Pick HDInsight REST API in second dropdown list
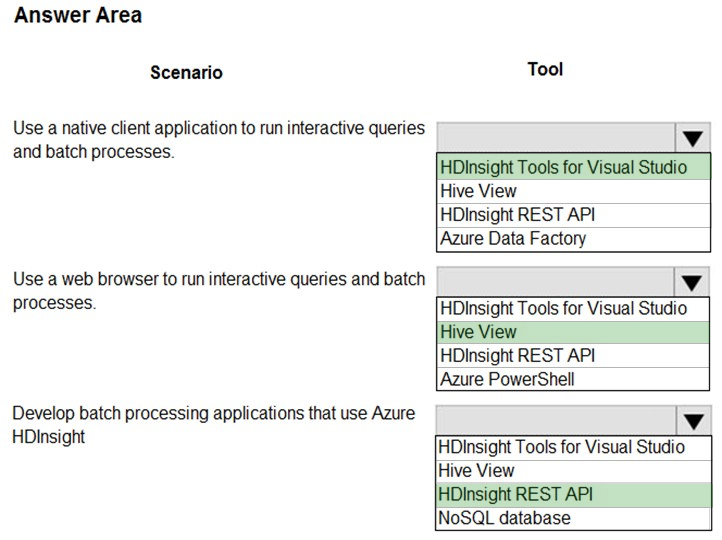Screen dimensions: 722x540 pyautogui.click(x=573, y=356)
